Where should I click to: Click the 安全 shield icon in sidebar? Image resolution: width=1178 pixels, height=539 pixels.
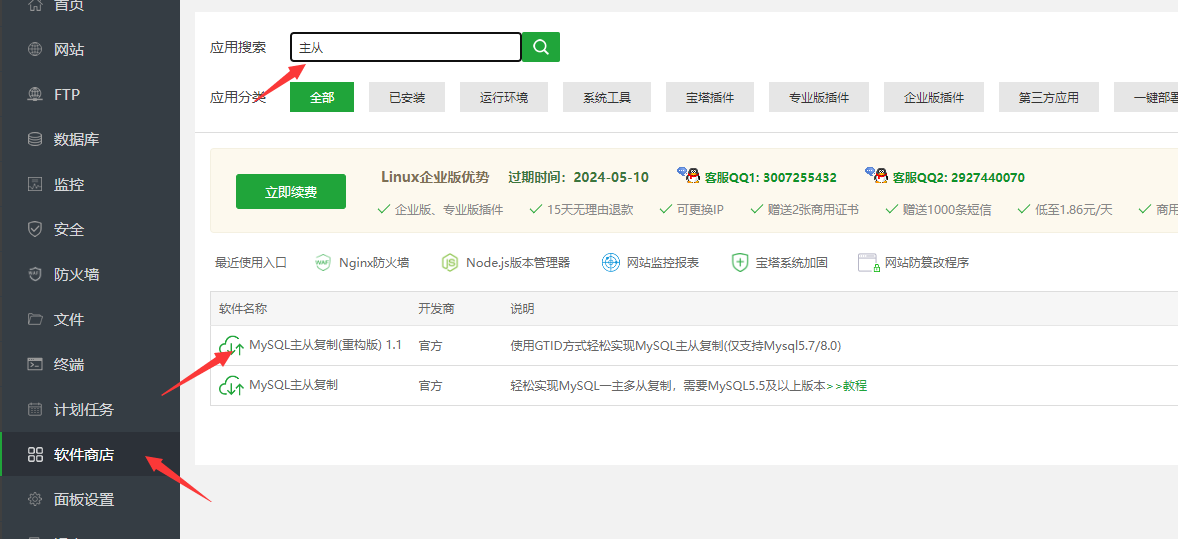click(x=35, y=229)
